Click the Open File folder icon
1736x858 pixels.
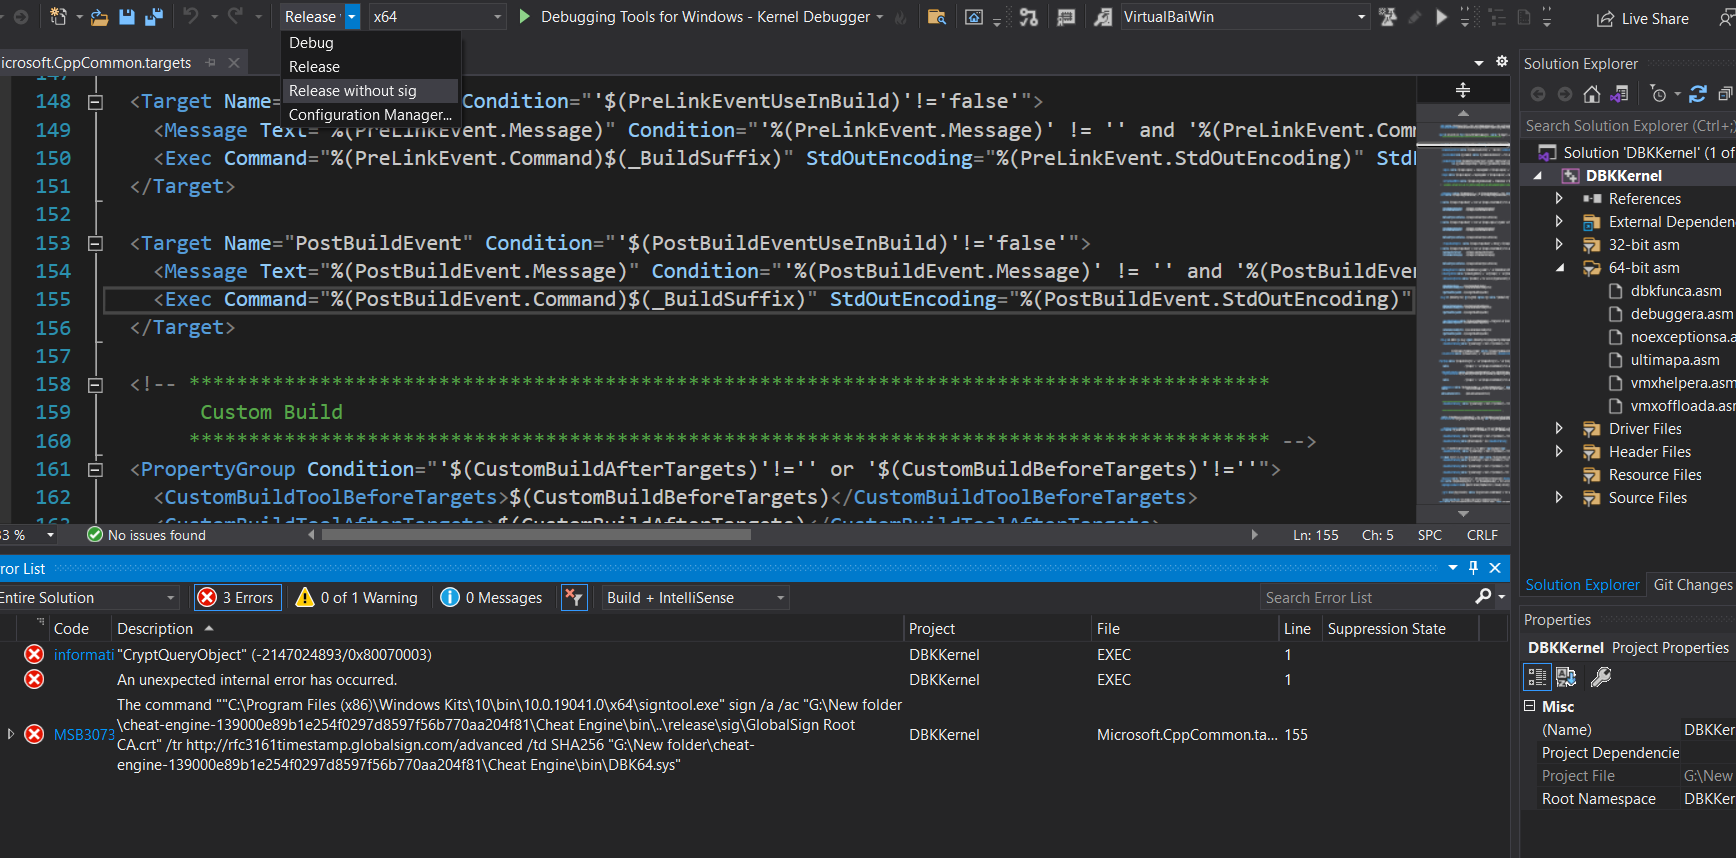pos(99,17)
